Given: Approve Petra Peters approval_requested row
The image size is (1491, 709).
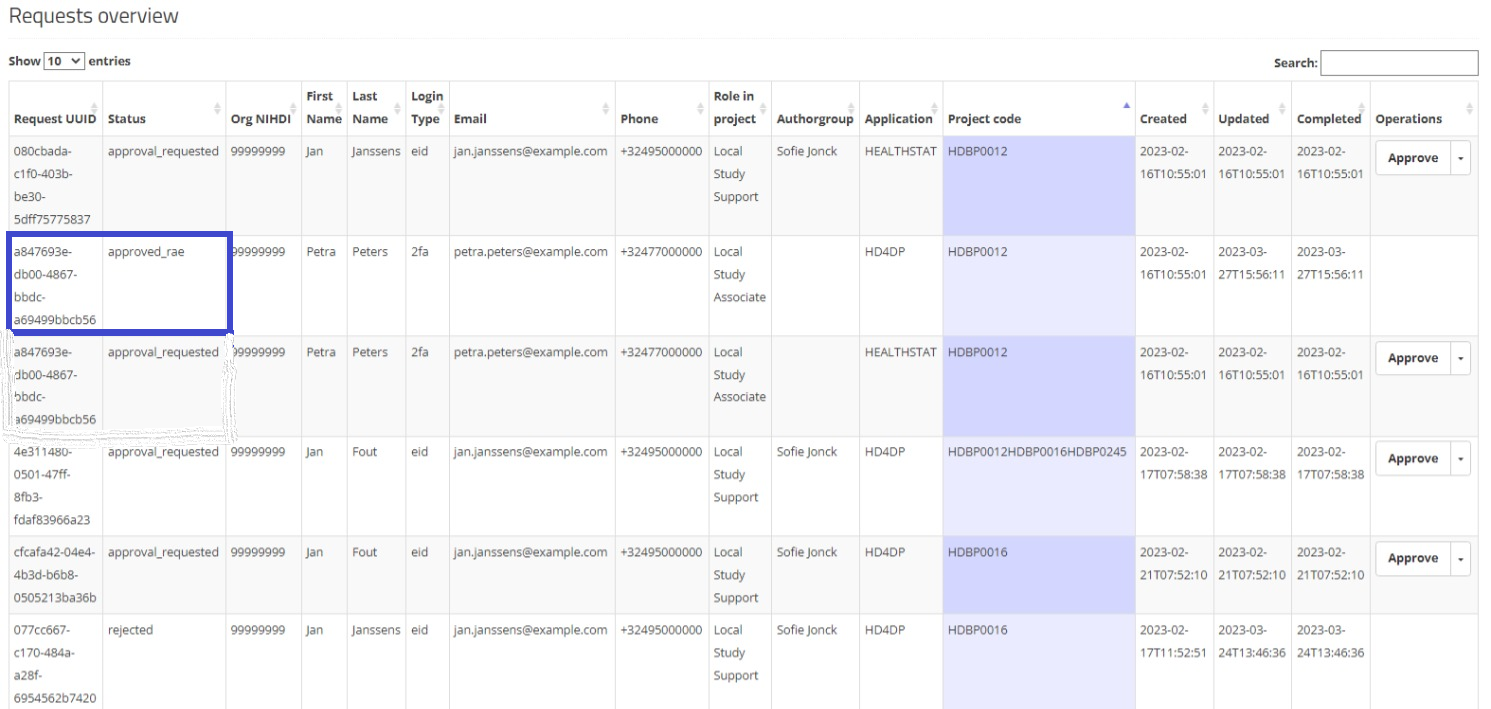Looking at the screenshot, I should tap(1412, 358).
